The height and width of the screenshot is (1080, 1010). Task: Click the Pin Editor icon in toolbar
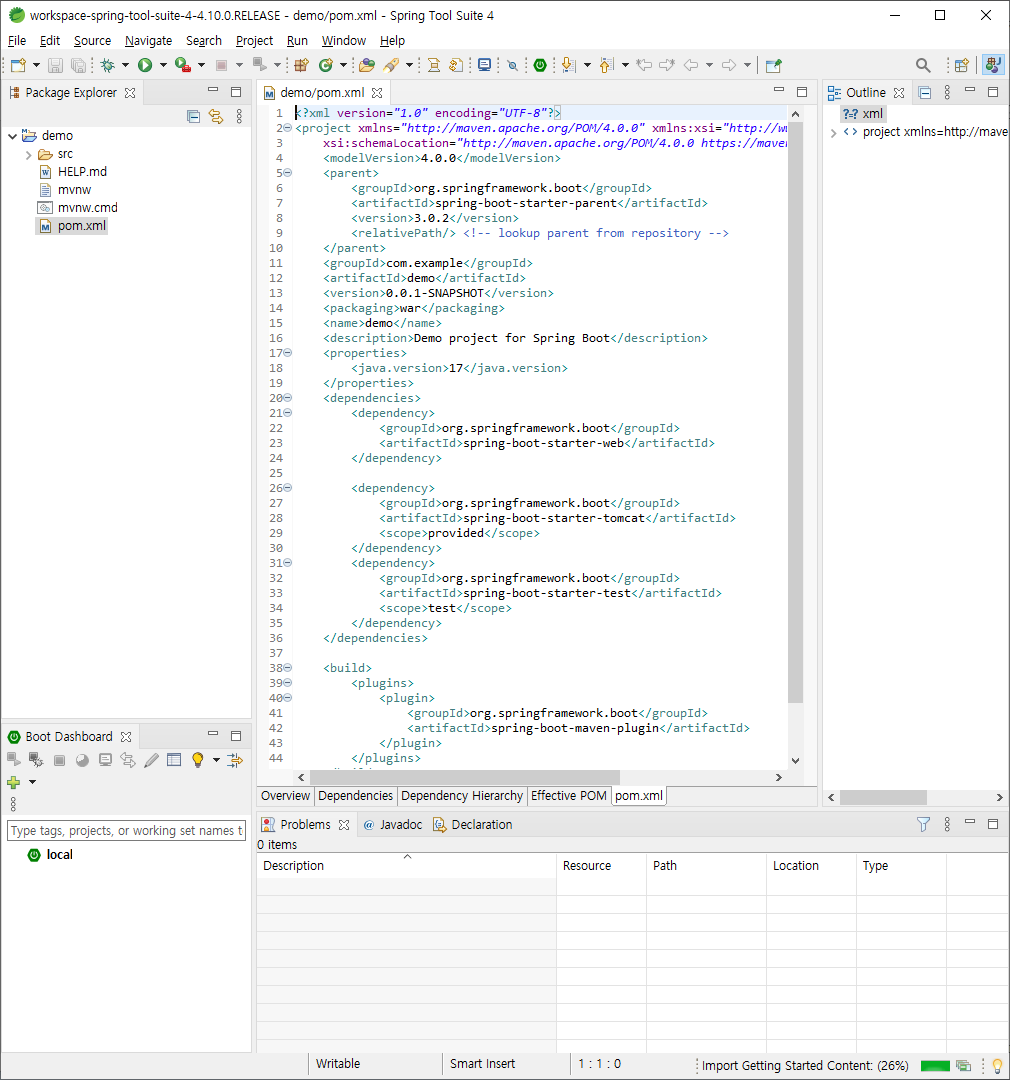(774, 65)
